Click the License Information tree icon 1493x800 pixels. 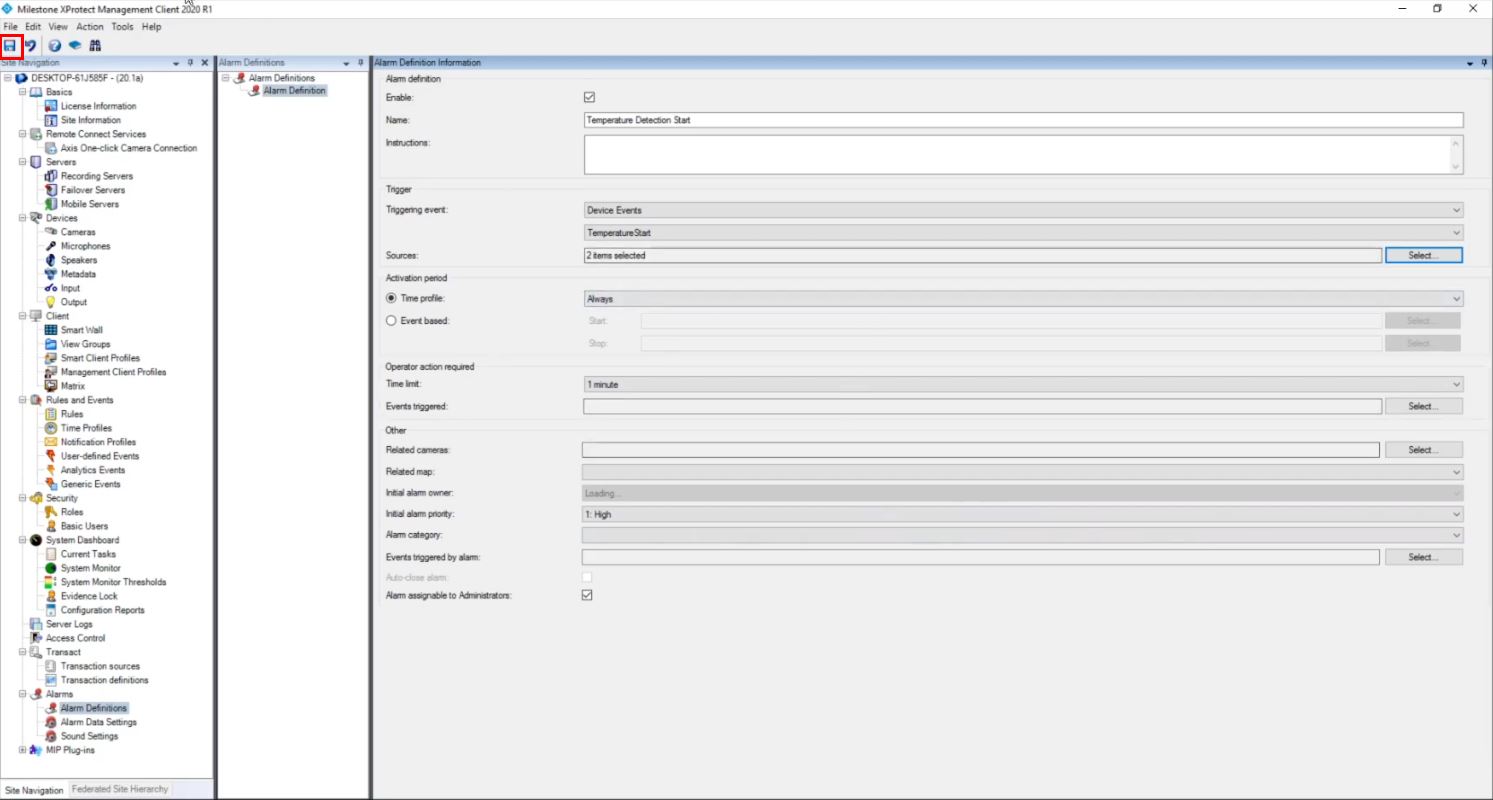coord(52,106)
